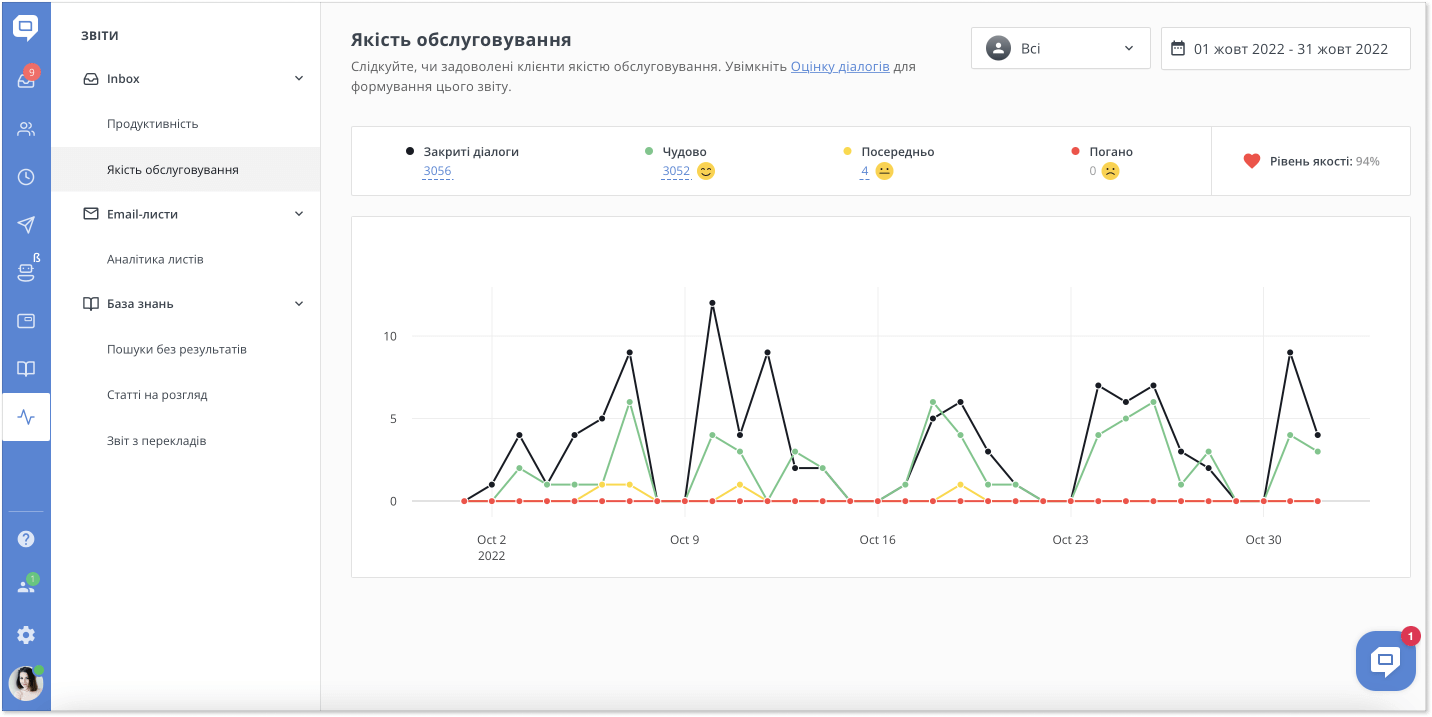Image resolution: width=1432 pixels, height=717 pixels.
Task: Open the Inbox icon with the 9 badge
Action: [x=26, y=80]
